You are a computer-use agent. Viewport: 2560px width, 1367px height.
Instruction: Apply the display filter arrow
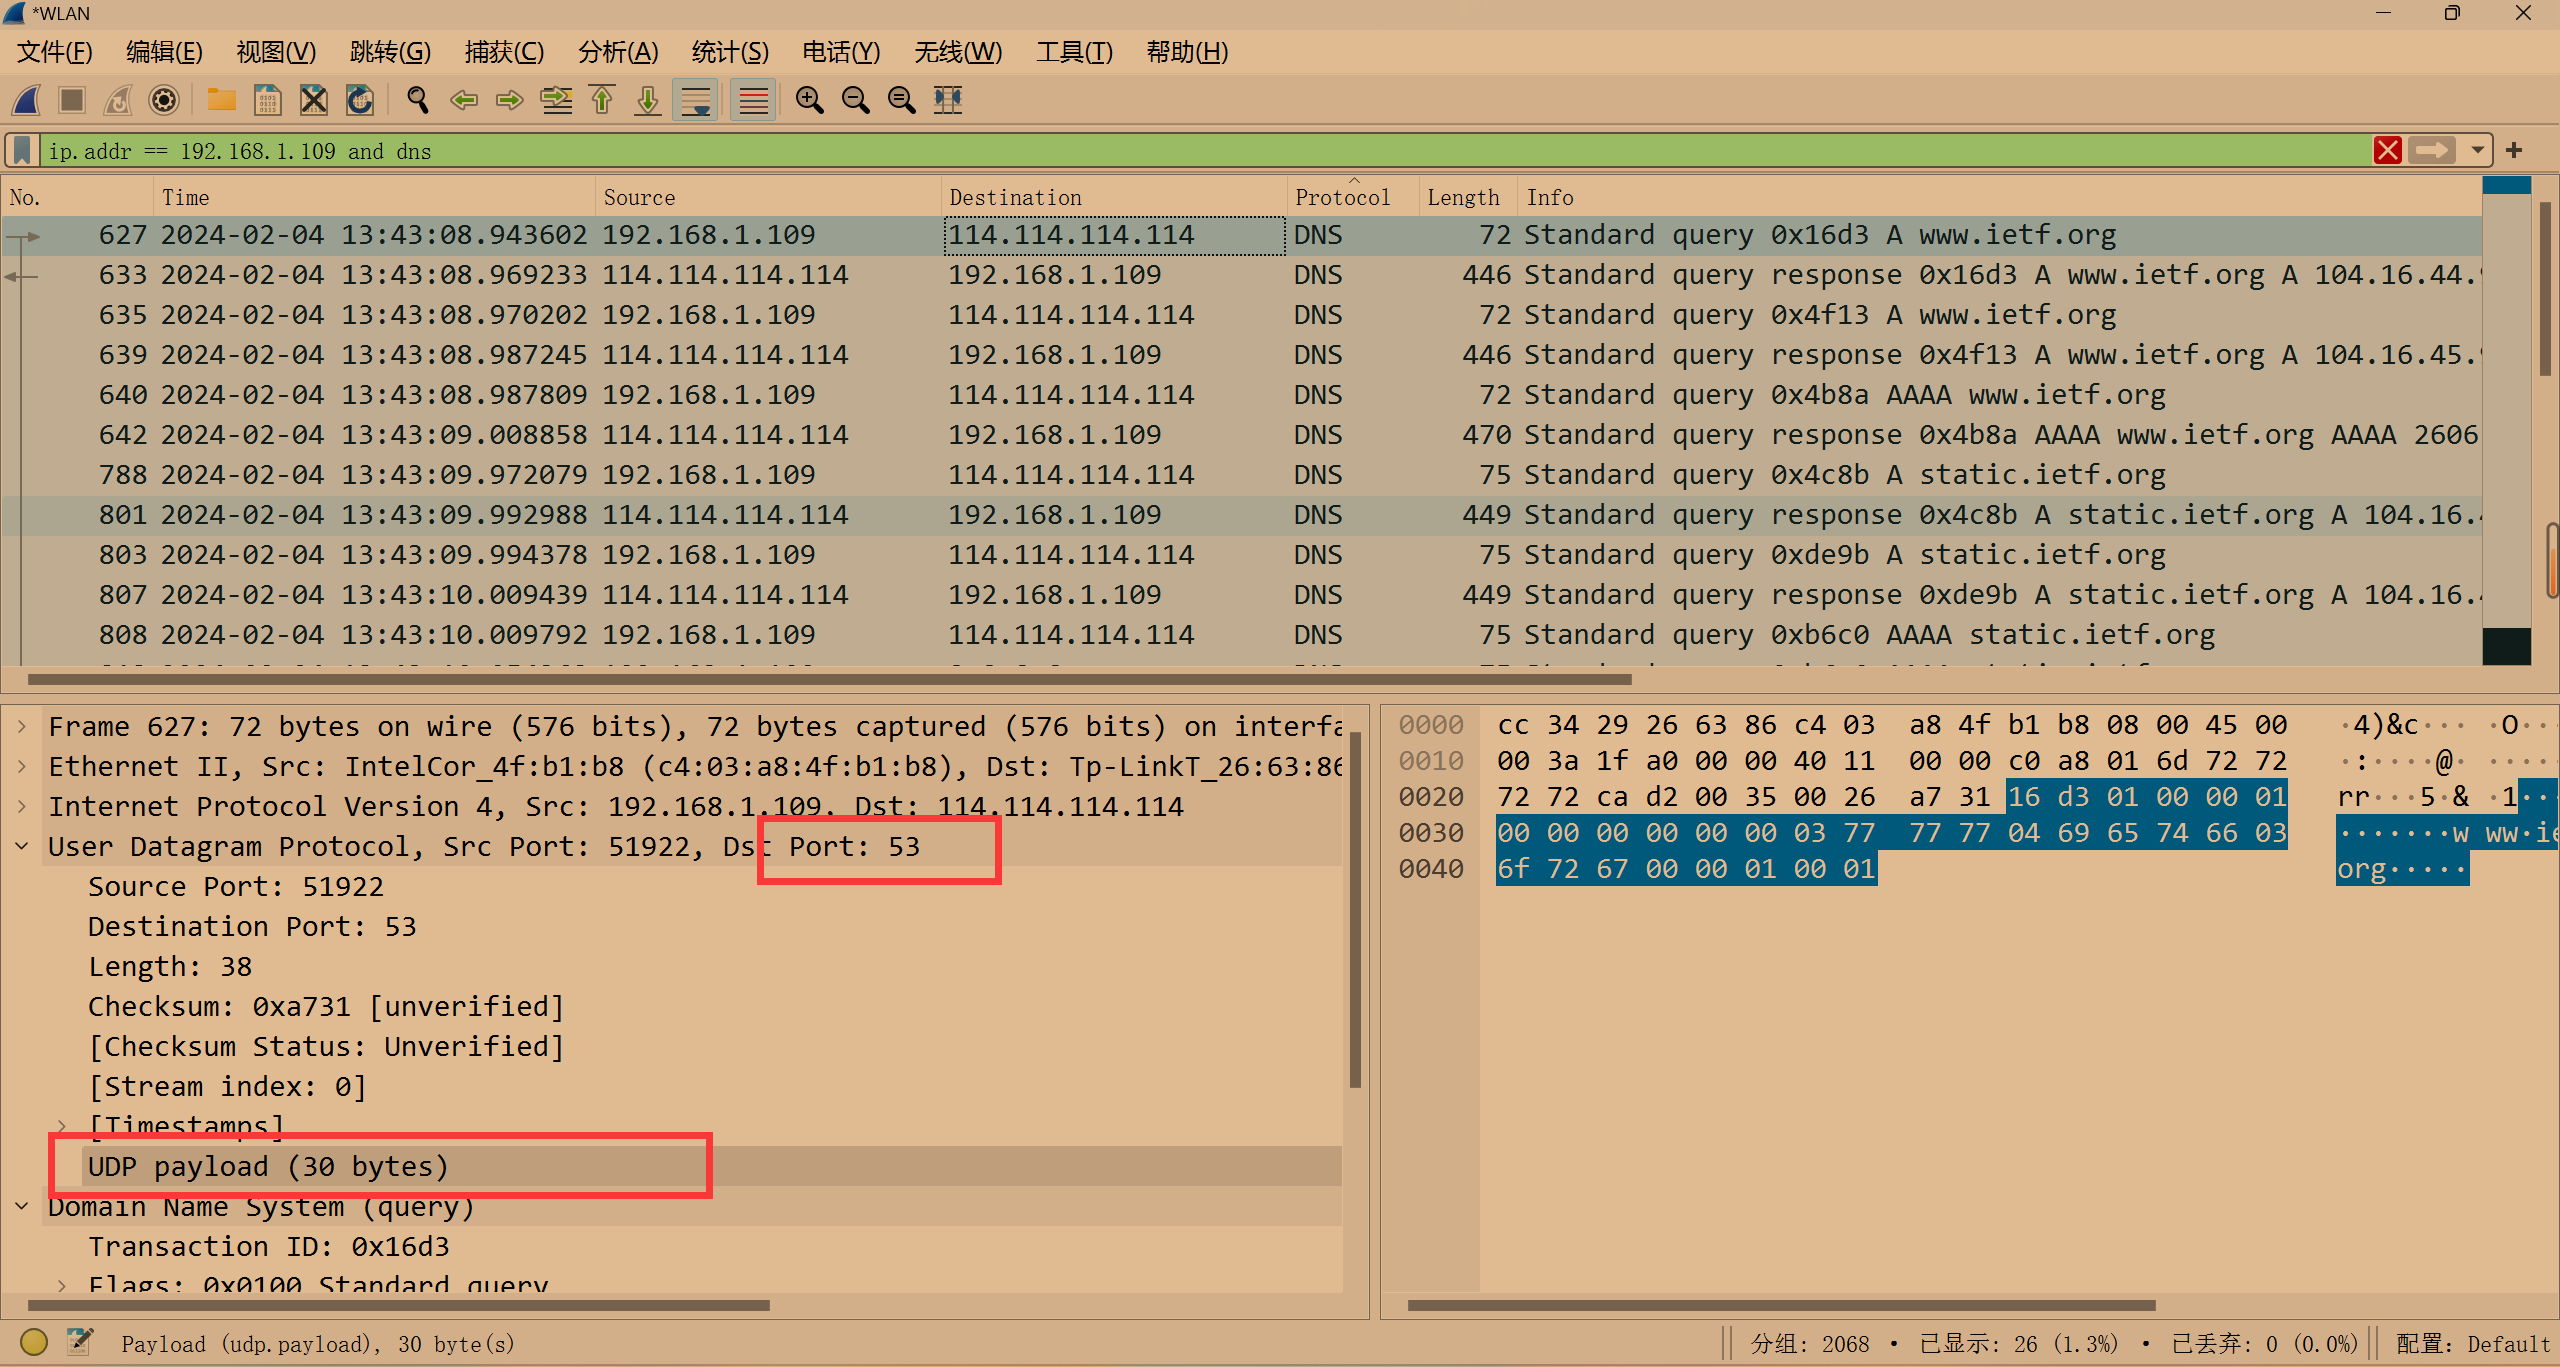(2432, 151)
